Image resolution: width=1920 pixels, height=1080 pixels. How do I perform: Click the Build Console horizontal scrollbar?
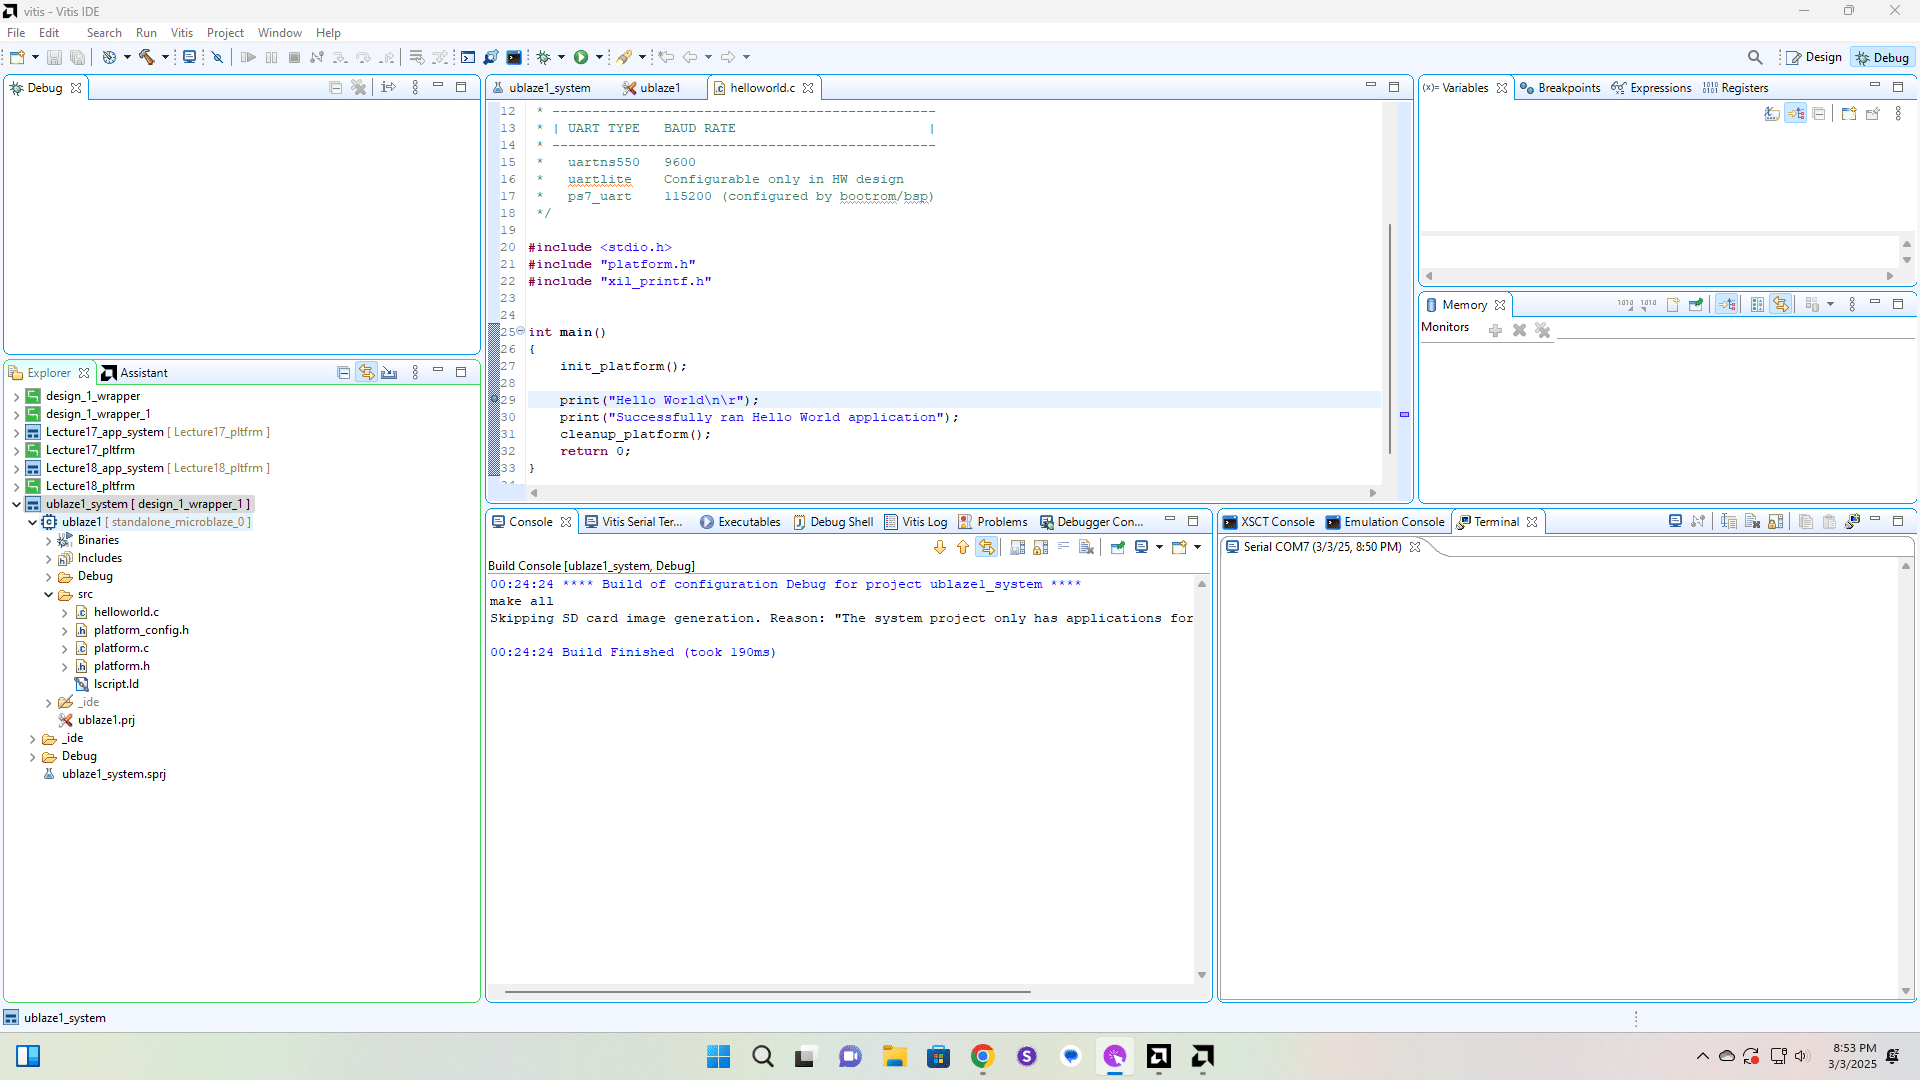767,992
